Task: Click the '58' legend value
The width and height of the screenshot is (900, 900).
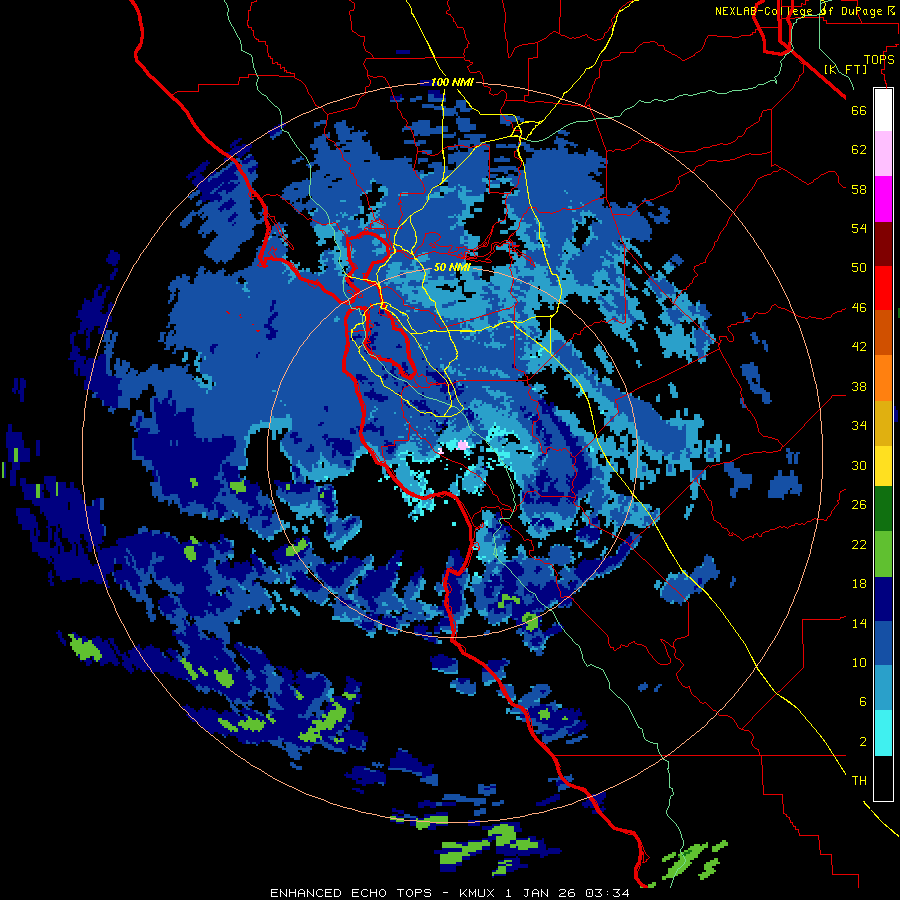Action: click(x=859, y=189)
